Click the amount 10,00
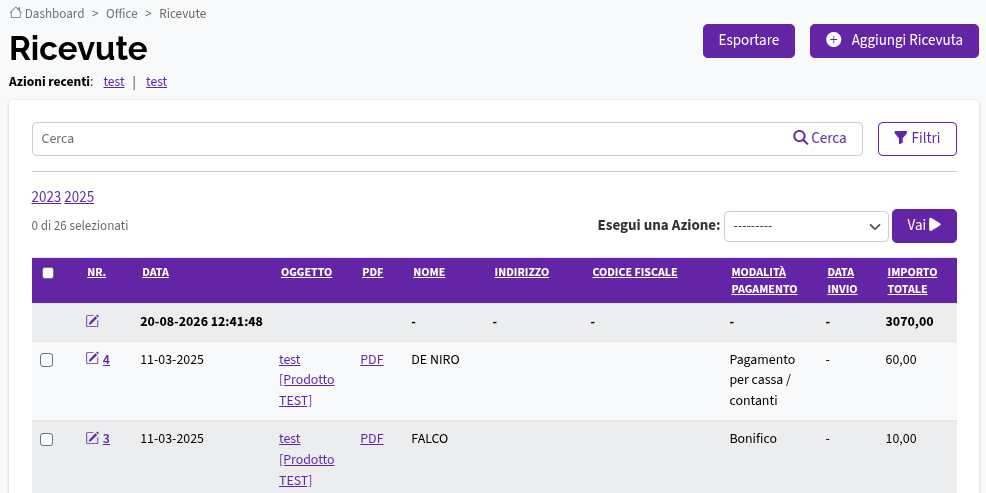Viewport: 986px width, 493px height. coord(900,439)
